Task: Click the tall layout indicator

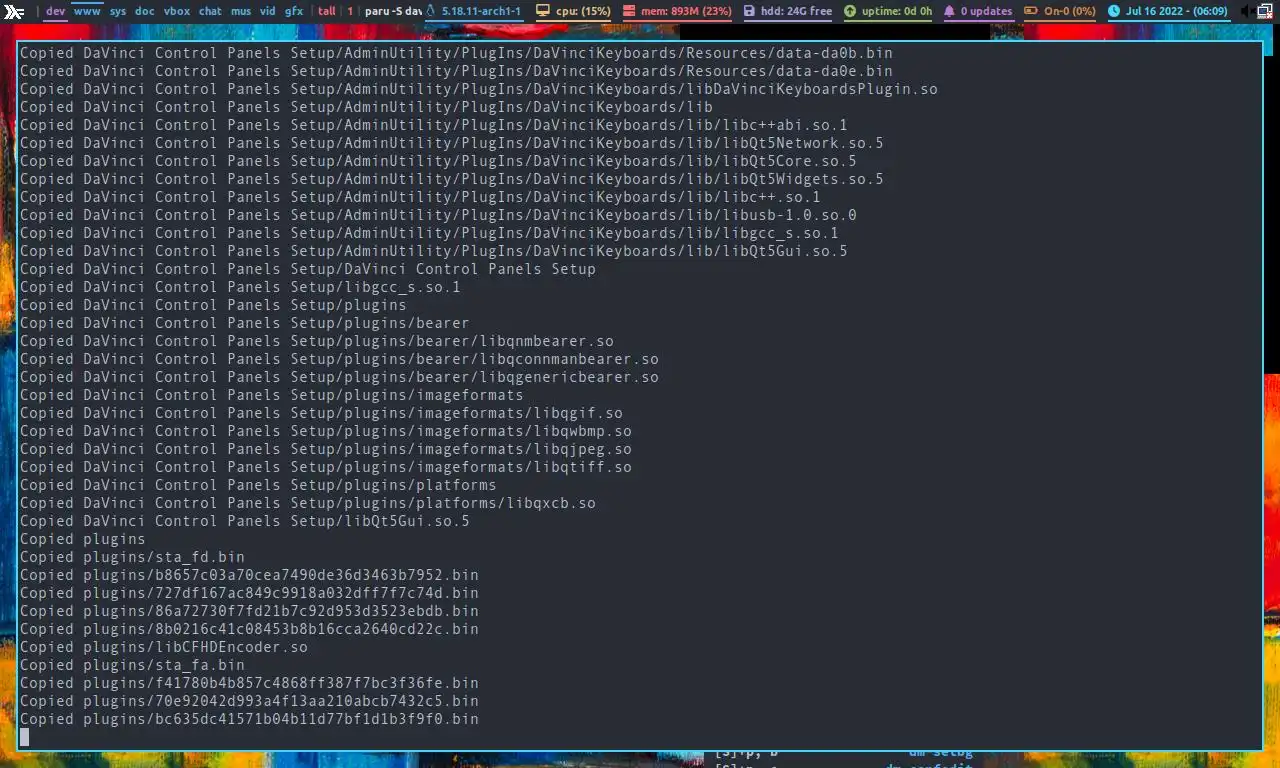Action: click(327, 12)
